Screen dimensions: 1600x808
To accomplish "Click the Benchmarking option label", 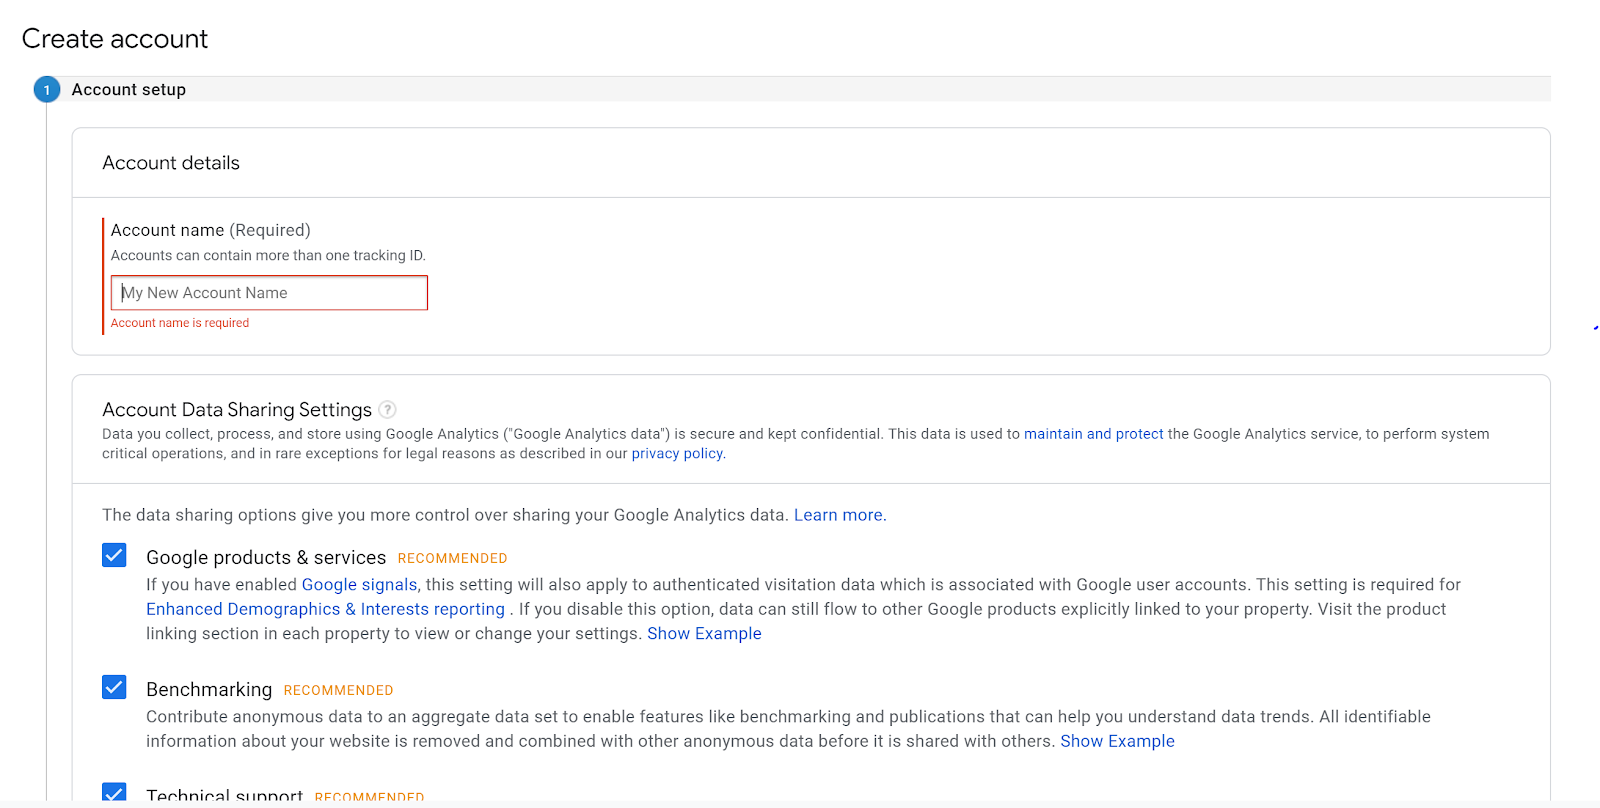I will [x=209, y=690].
